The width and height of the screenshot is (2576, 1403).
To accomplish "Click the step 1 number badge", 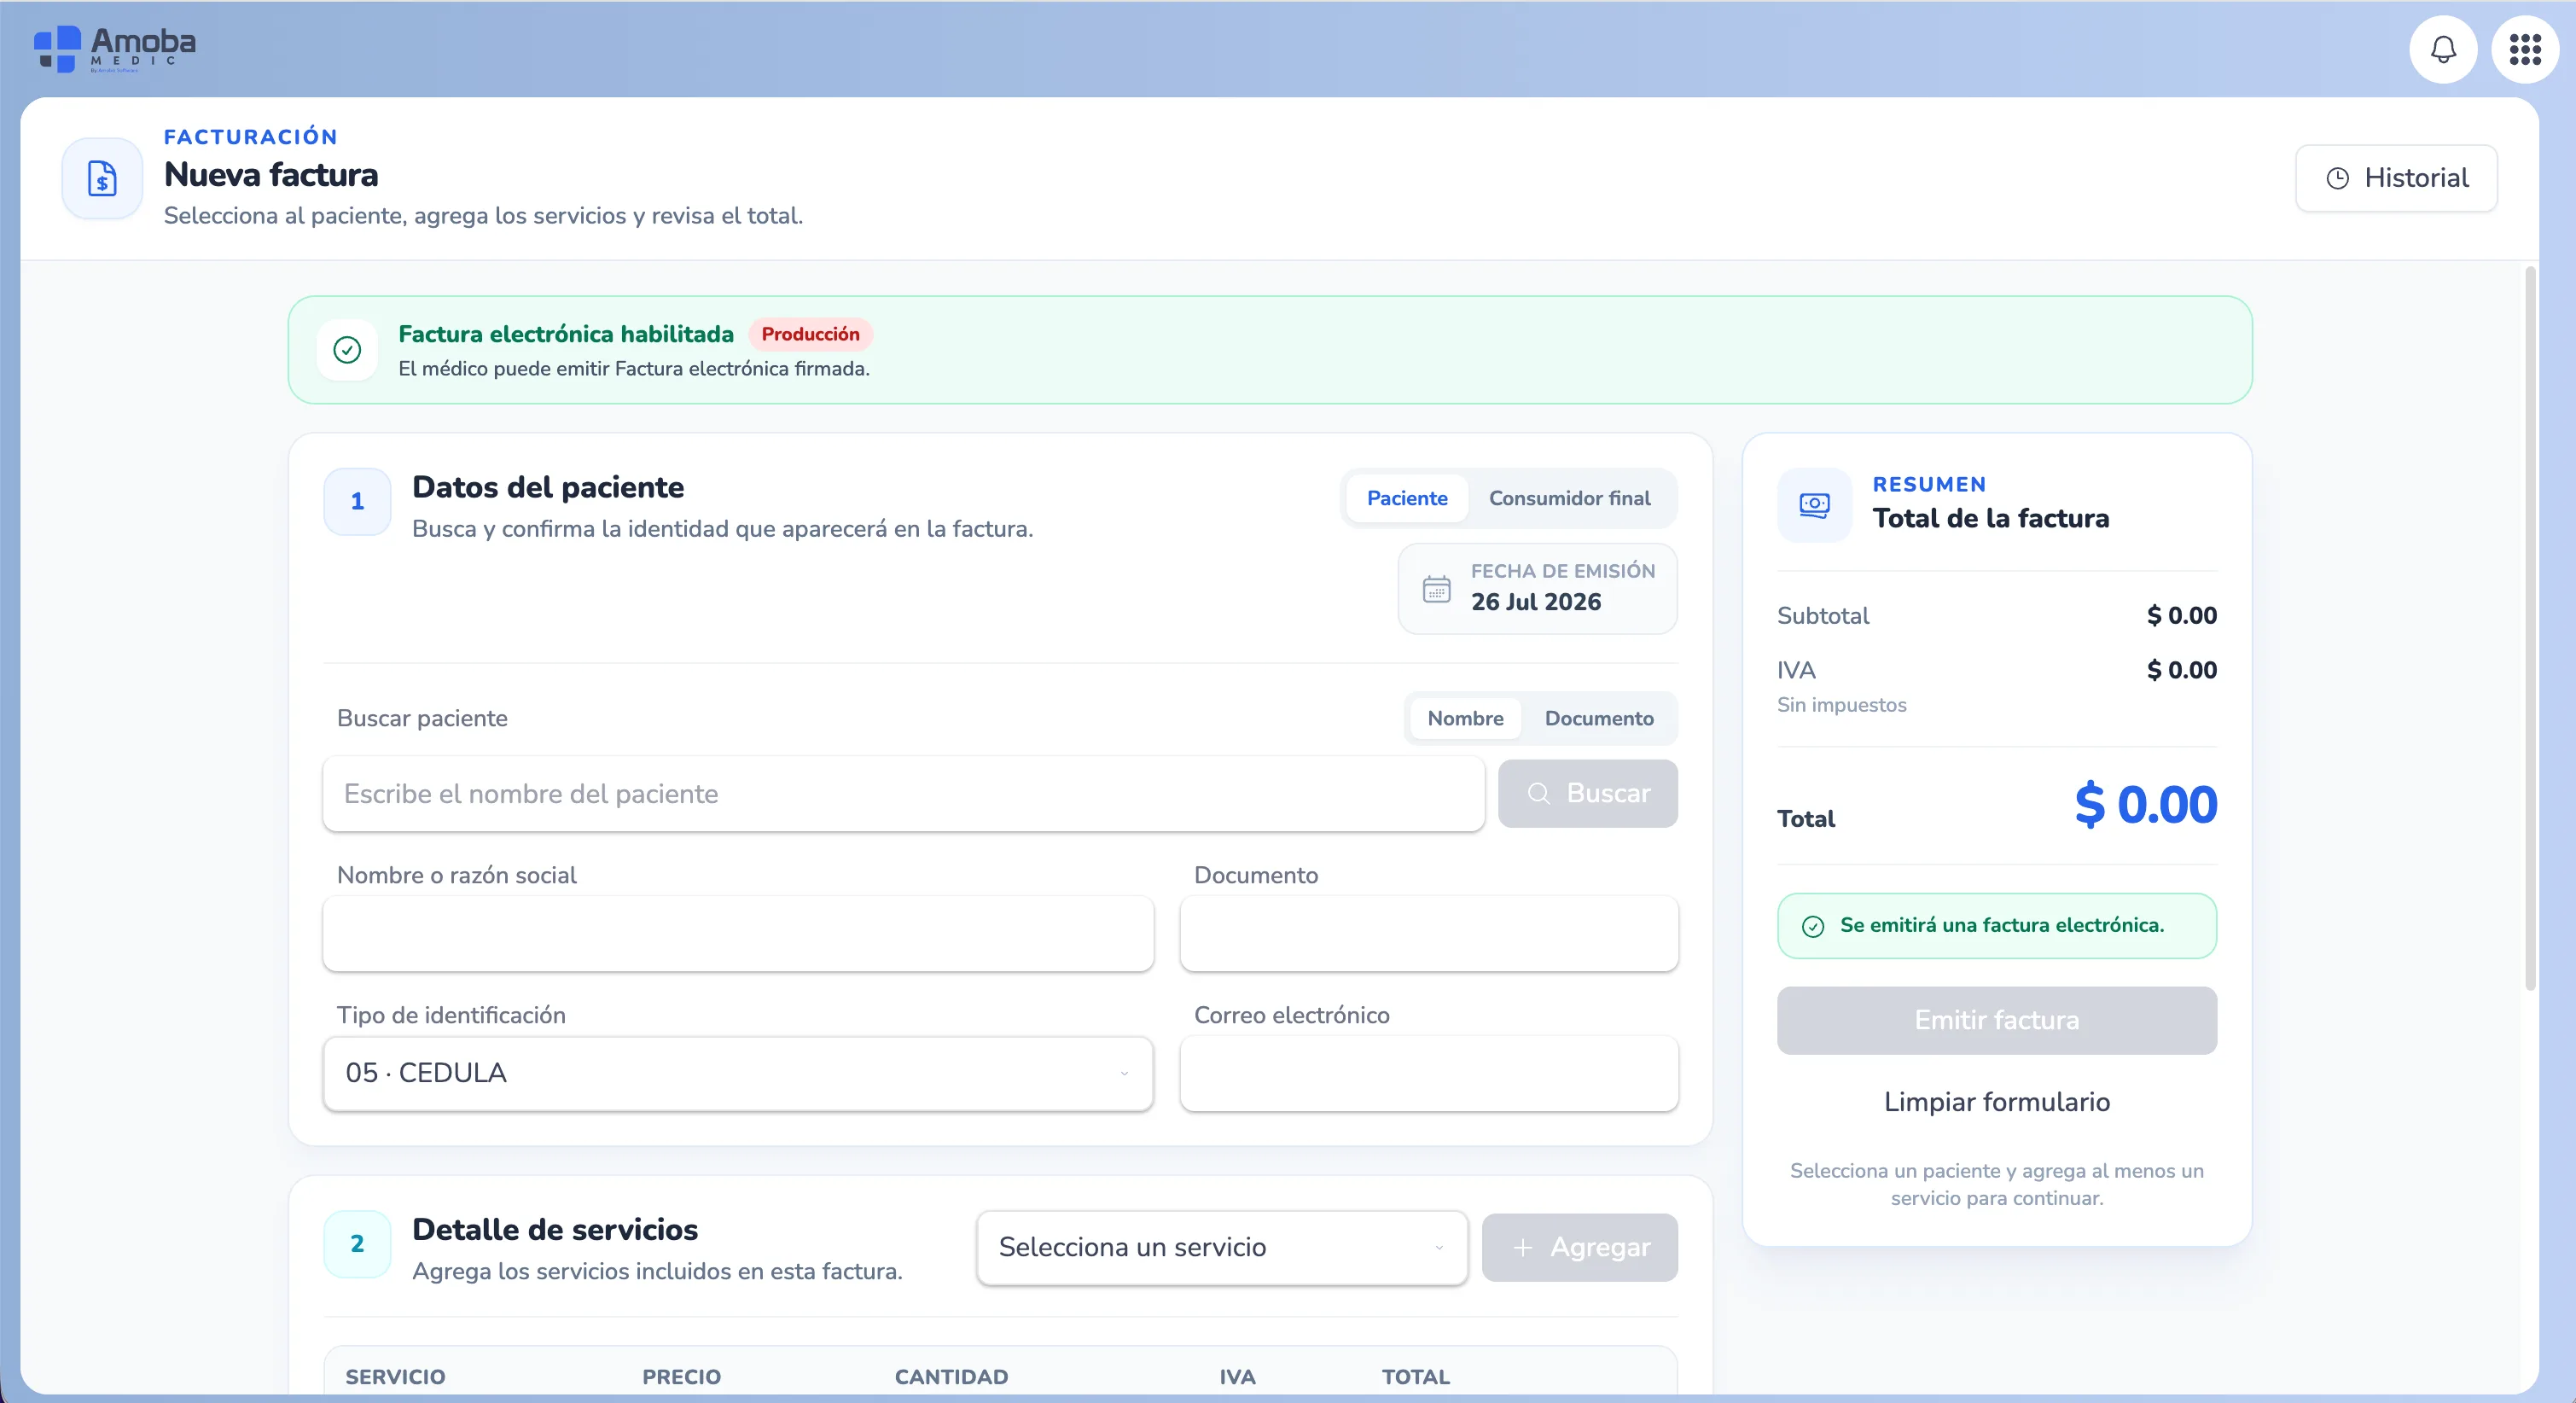I will pos(357,501).
